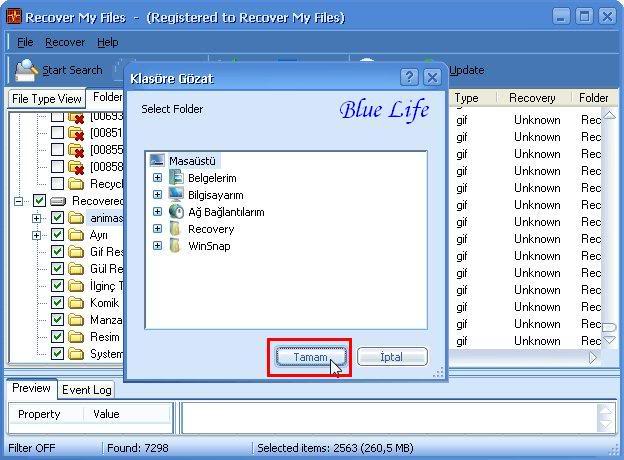Viewport: 624px width, 460px height.
Task: Select the Masaüstü tree item
Action: pyautogui.click(x=192, y=161)
